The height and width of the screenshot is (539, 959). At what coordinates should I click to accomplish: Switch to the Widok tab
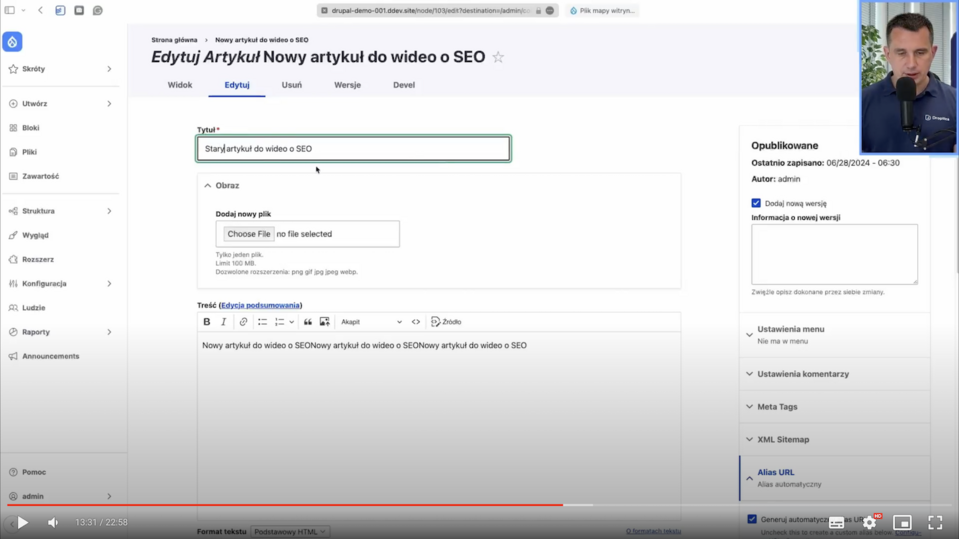(180, 85)
